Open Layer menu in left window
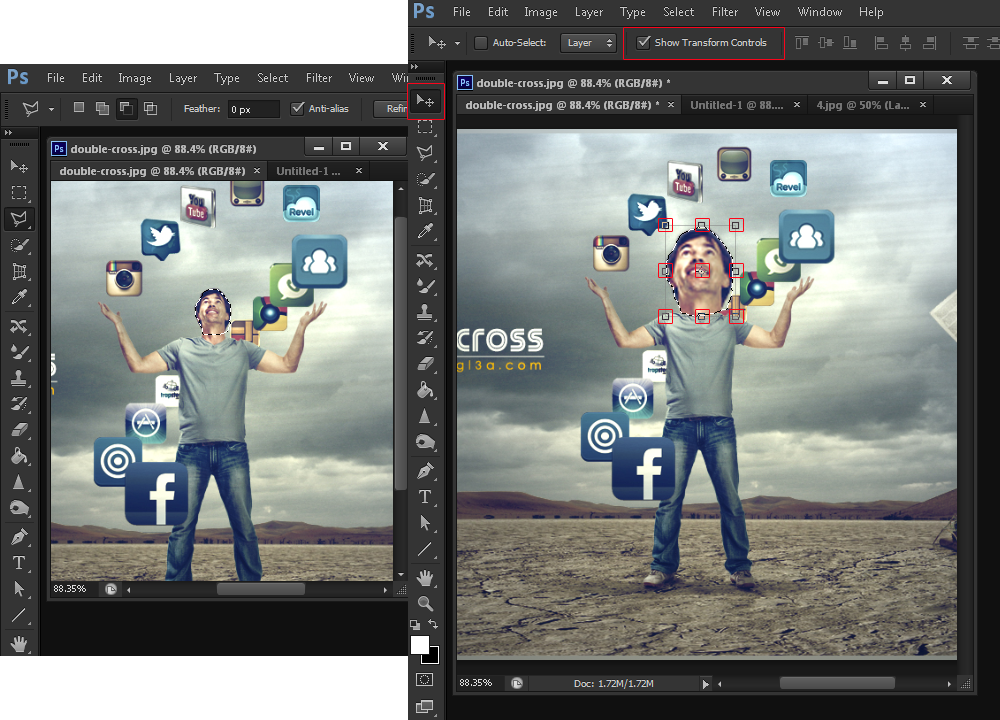 click(182, 78)
